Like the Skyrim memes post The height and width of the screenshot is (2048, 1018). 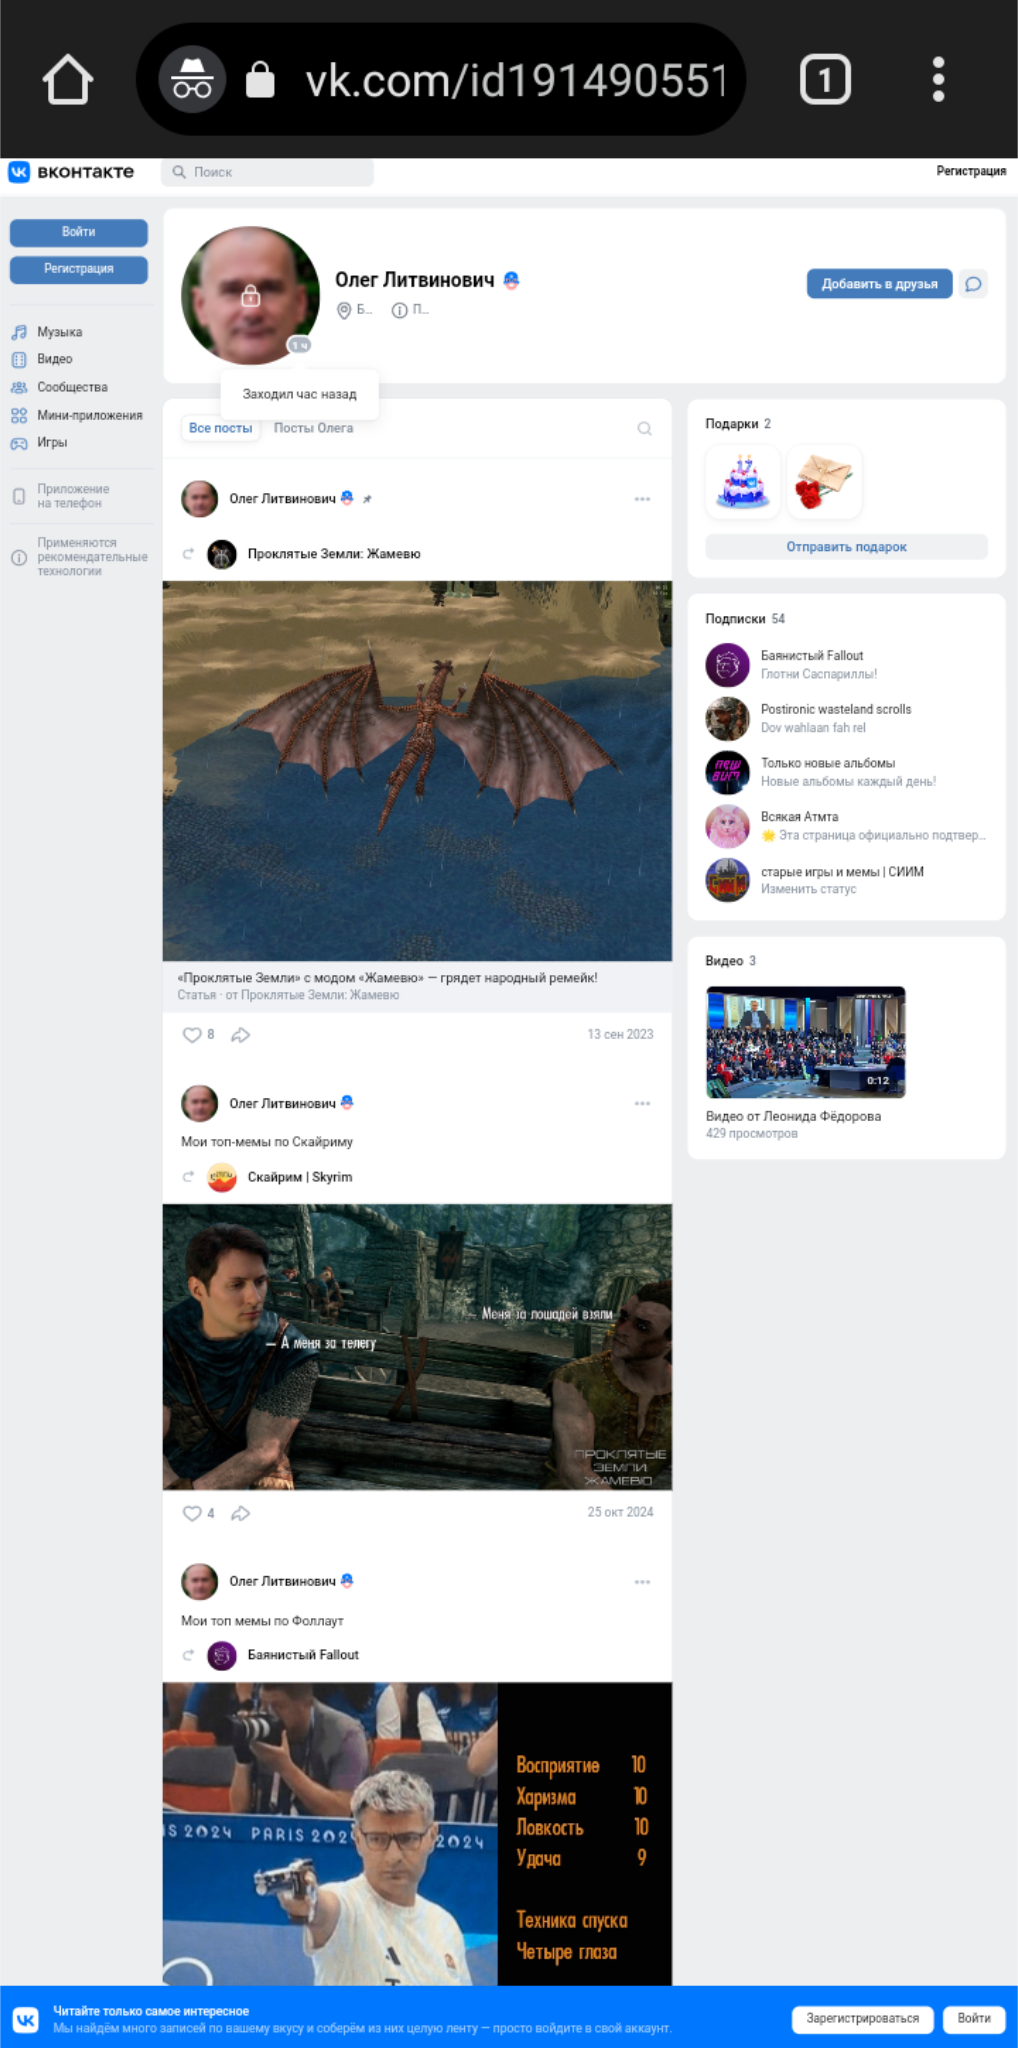tap(192, 1513)
